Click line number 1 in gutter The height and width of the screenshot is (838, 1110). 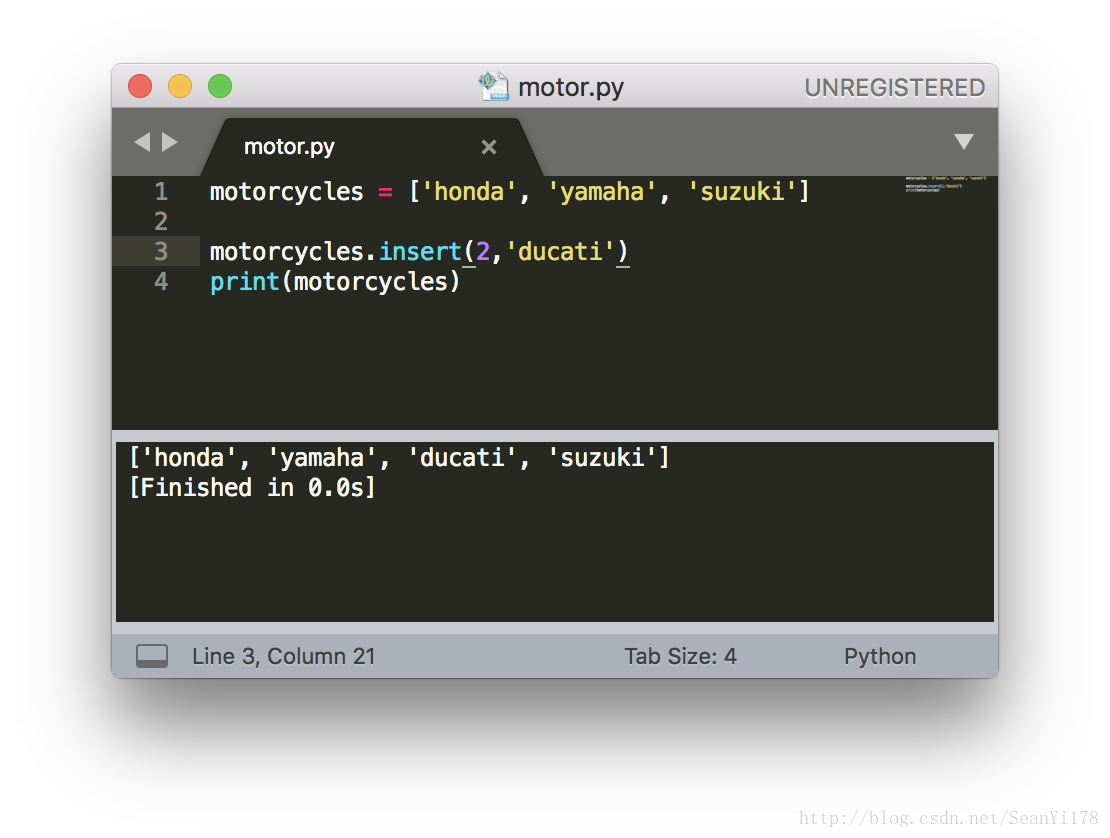[161, 191]
